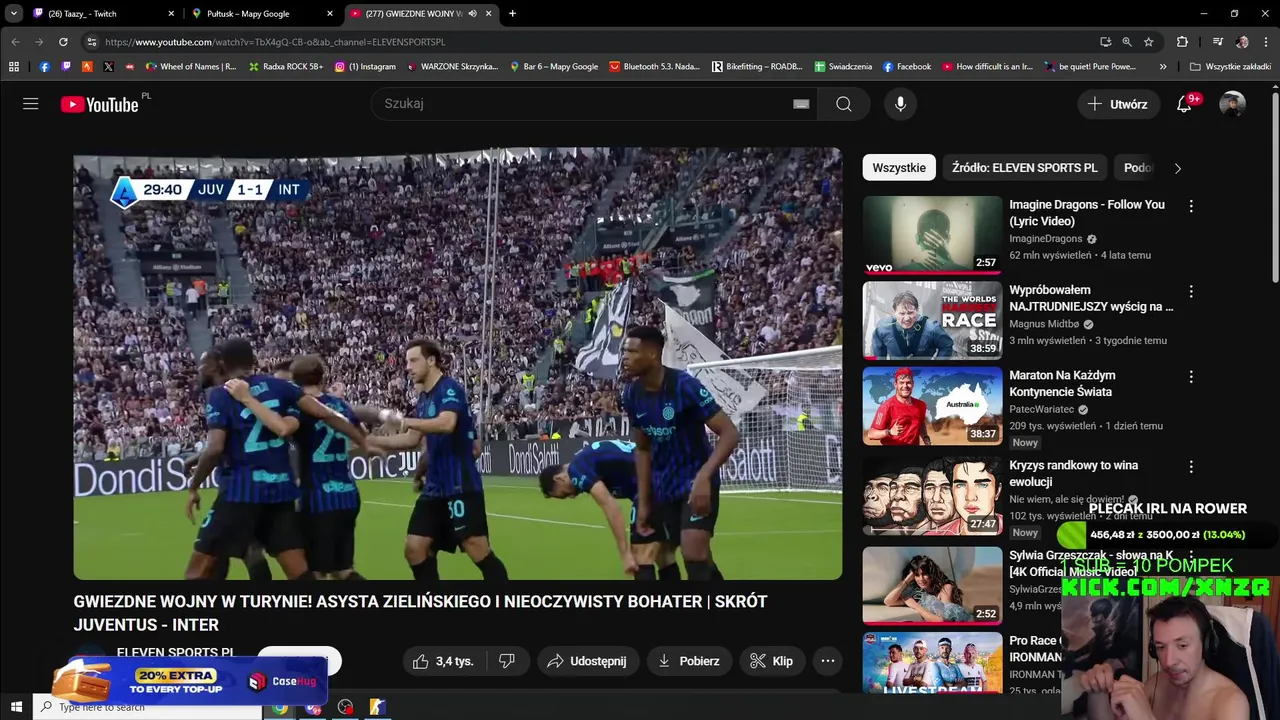Open Maraton Na Każdym Kontynencie Świata title
Viewport: 1280px width, 720px height.
[1062, 383]
